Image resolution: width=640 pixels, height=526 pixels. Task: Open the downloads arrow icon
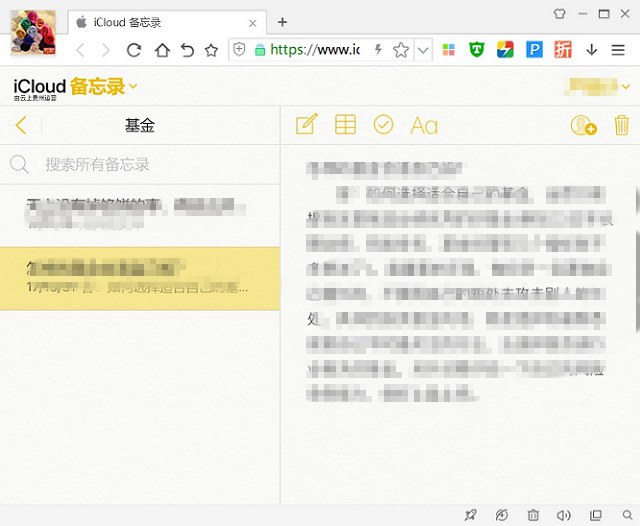click(x=591, y=50)
